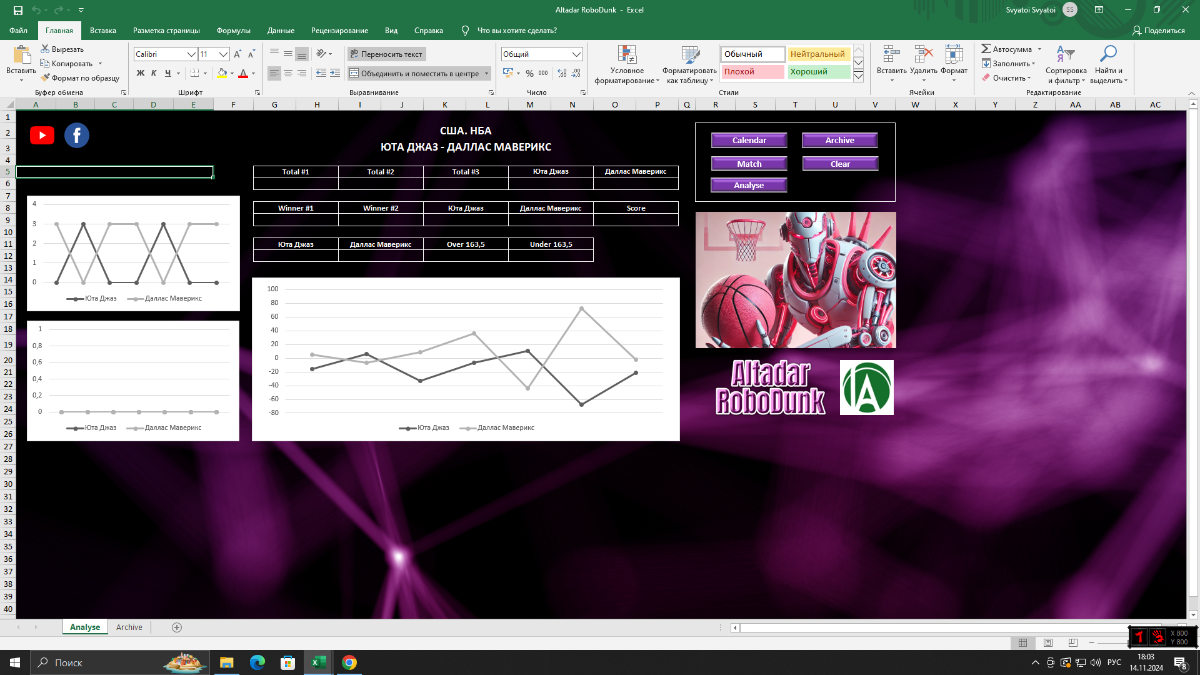The image size is (1200, 675).
Task: Open the Calibri font name dropdown
Action: coord(192,54)
